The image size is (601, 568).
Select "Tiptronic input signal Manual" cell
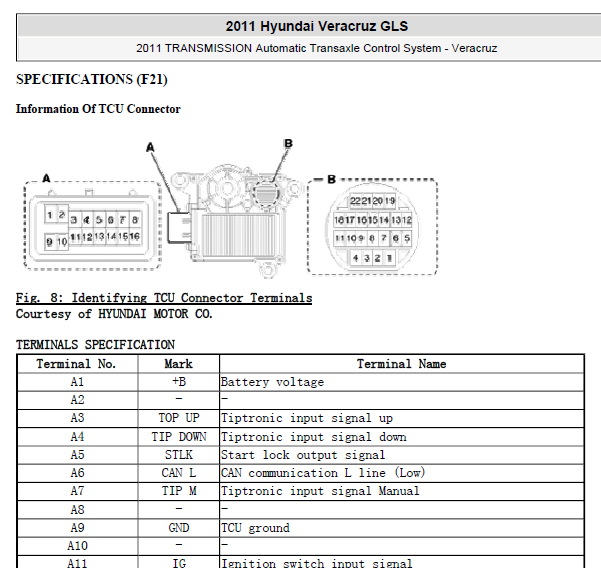[x=320, y=491]
